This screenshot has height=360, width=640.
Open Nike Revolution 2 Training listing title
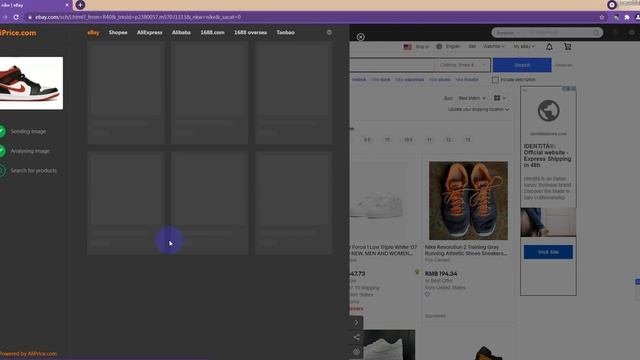[x=466, y=250]
